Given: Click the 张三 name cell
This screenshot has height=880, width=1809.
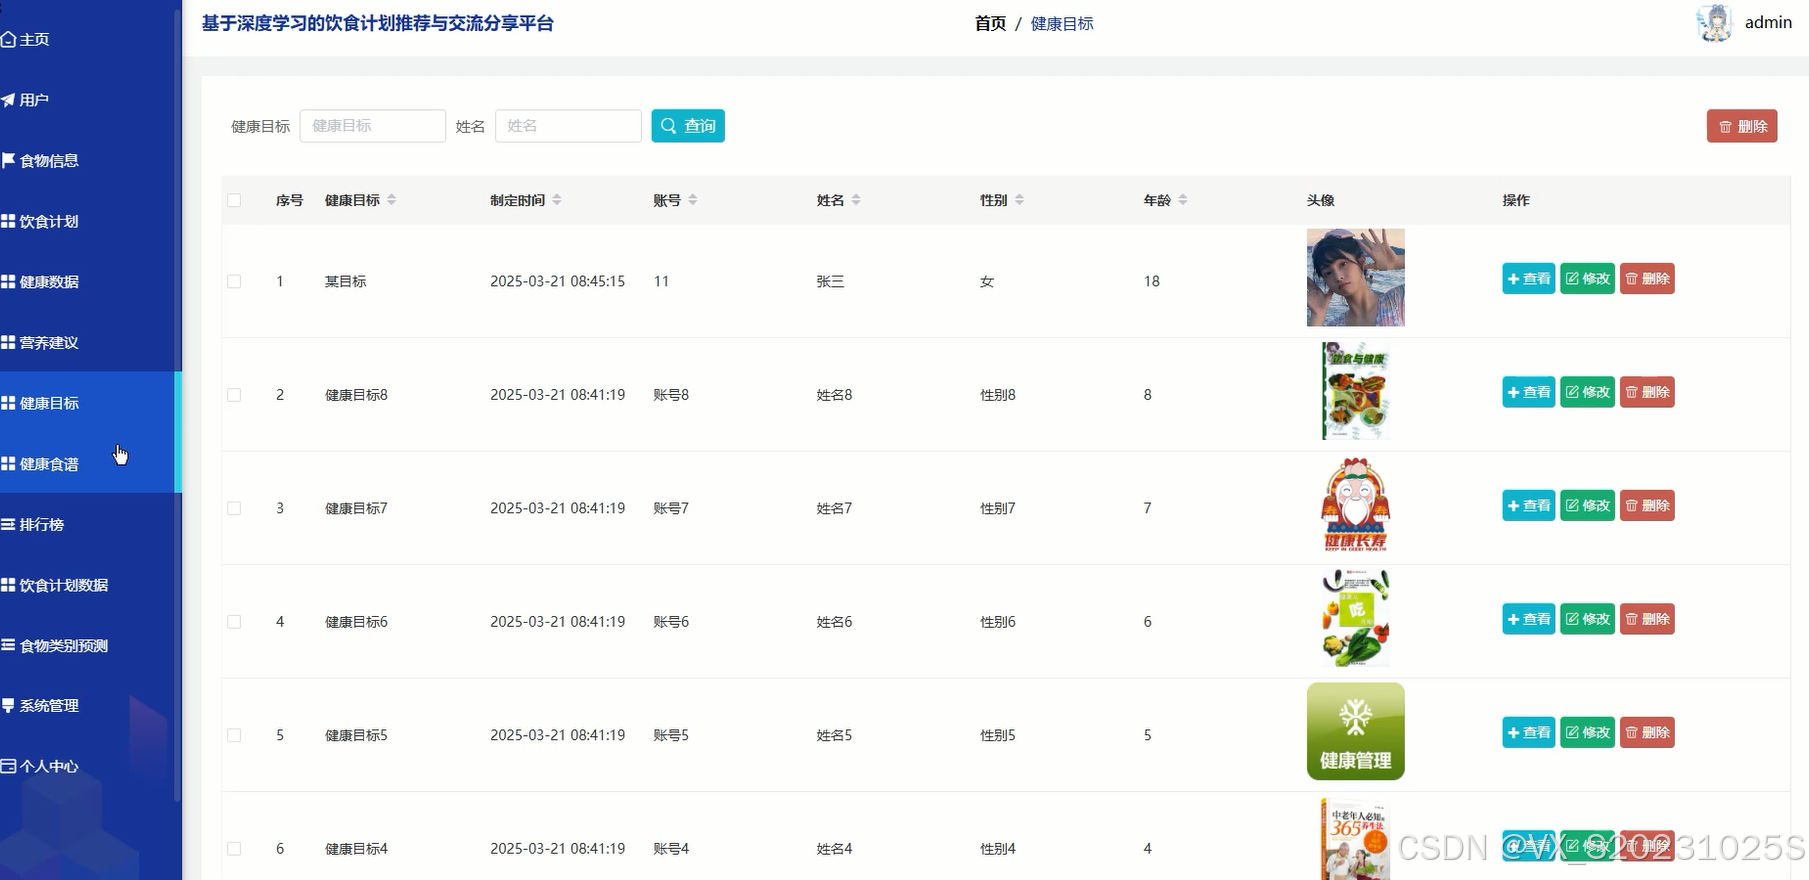Looking at the screenshot, I should (x=830, y=282).
